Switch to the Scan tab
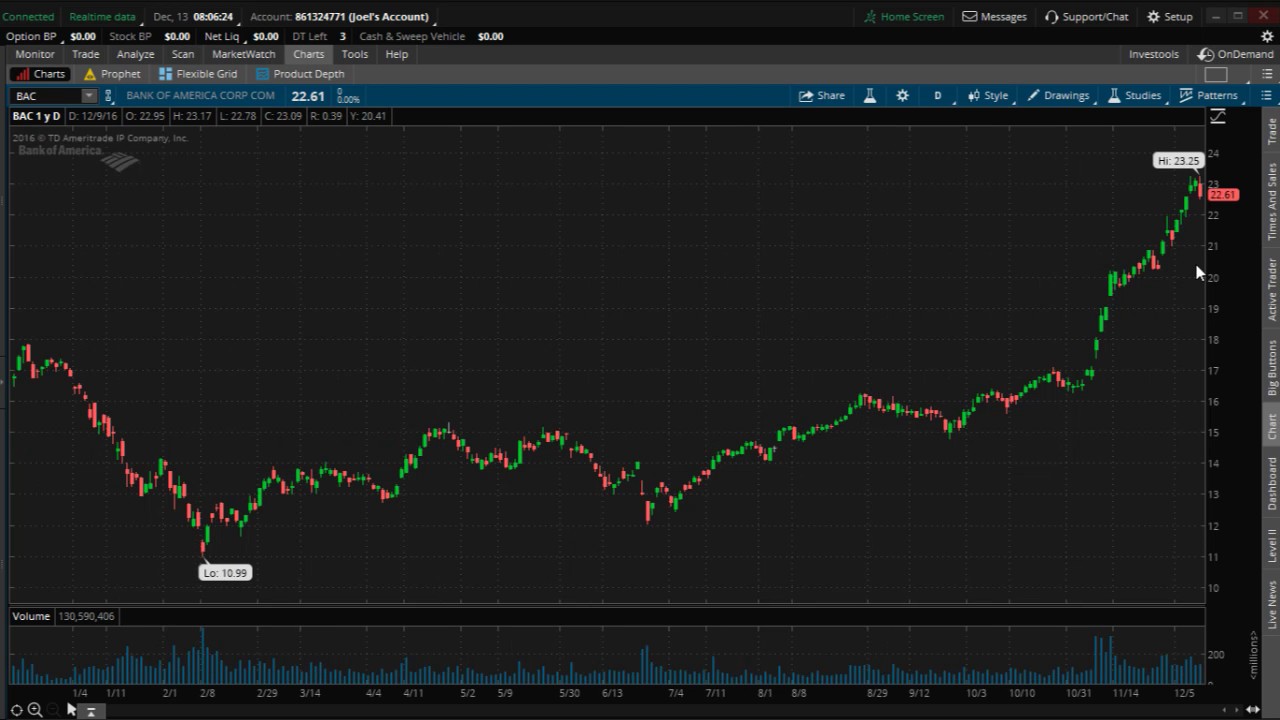1280x720 pixels. (183, 54)
